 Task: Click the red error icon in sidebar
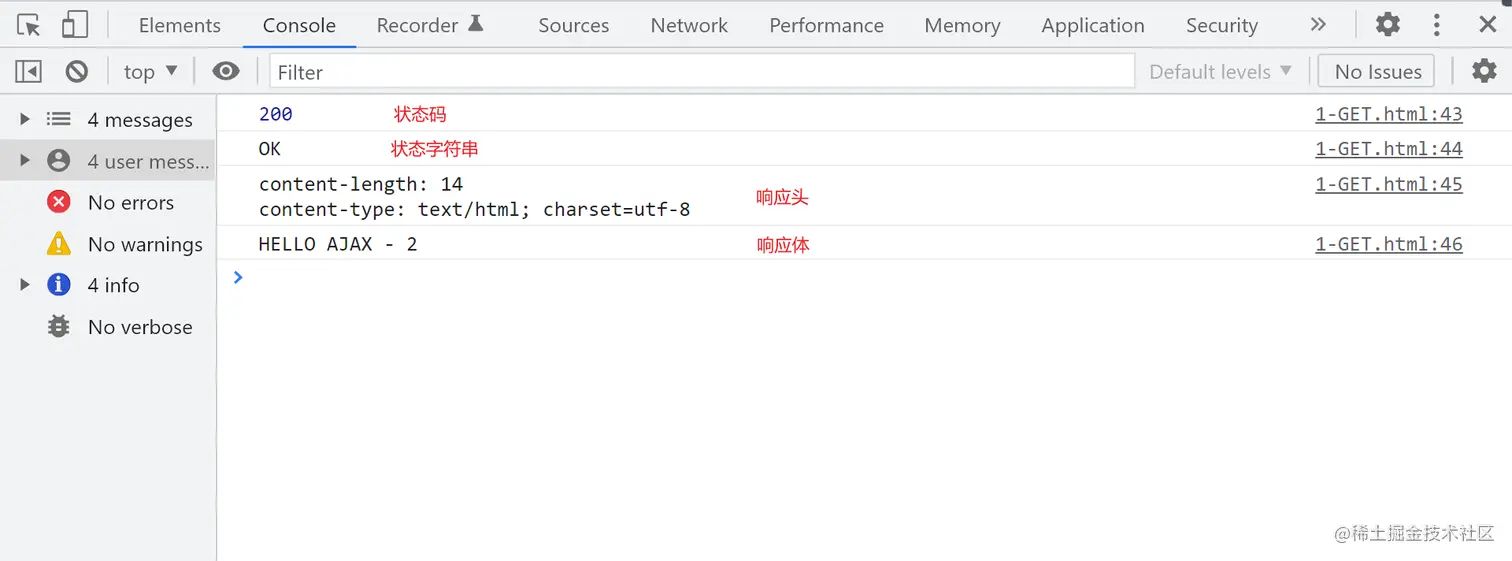pos(59,202)
